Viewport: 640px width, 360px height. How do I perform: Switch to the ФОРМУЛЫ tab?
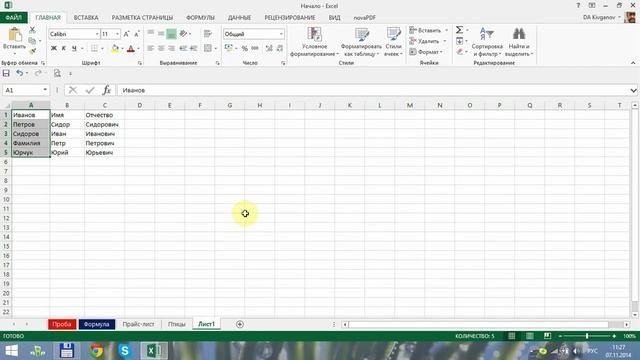pos(200,18)
